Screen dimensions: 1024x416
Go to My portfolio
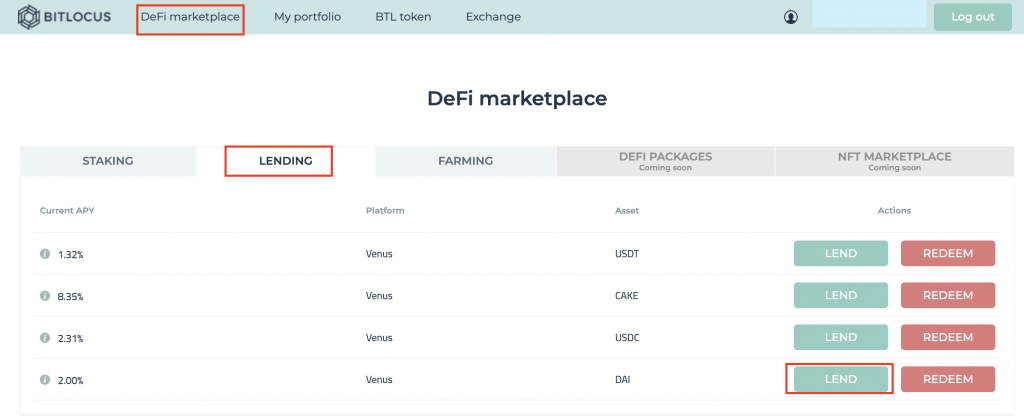[307, 17]
